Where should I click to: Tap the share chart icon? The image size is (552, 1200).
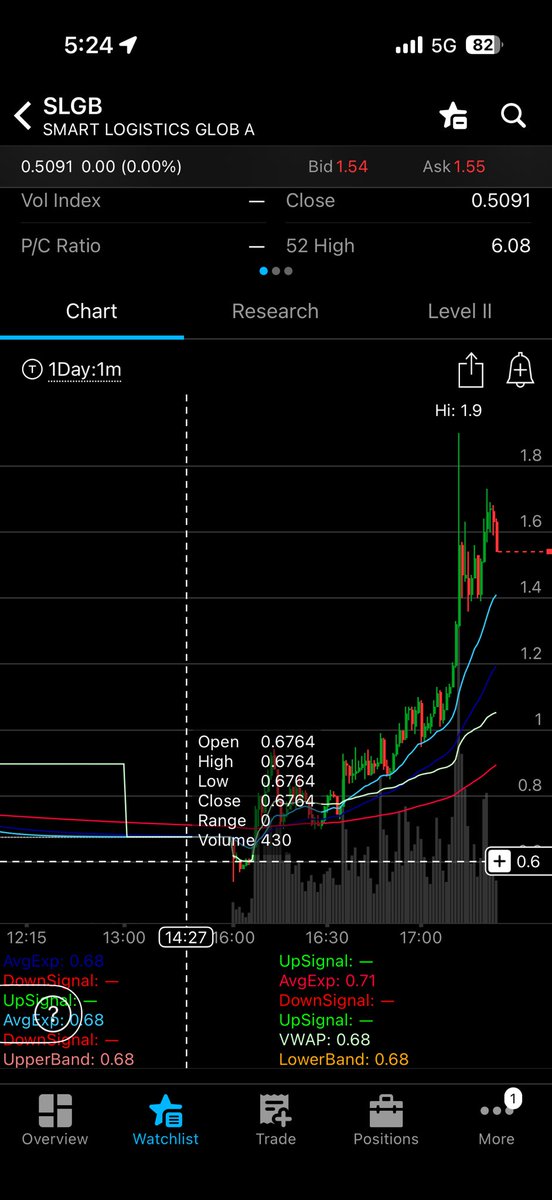(470, 371)
